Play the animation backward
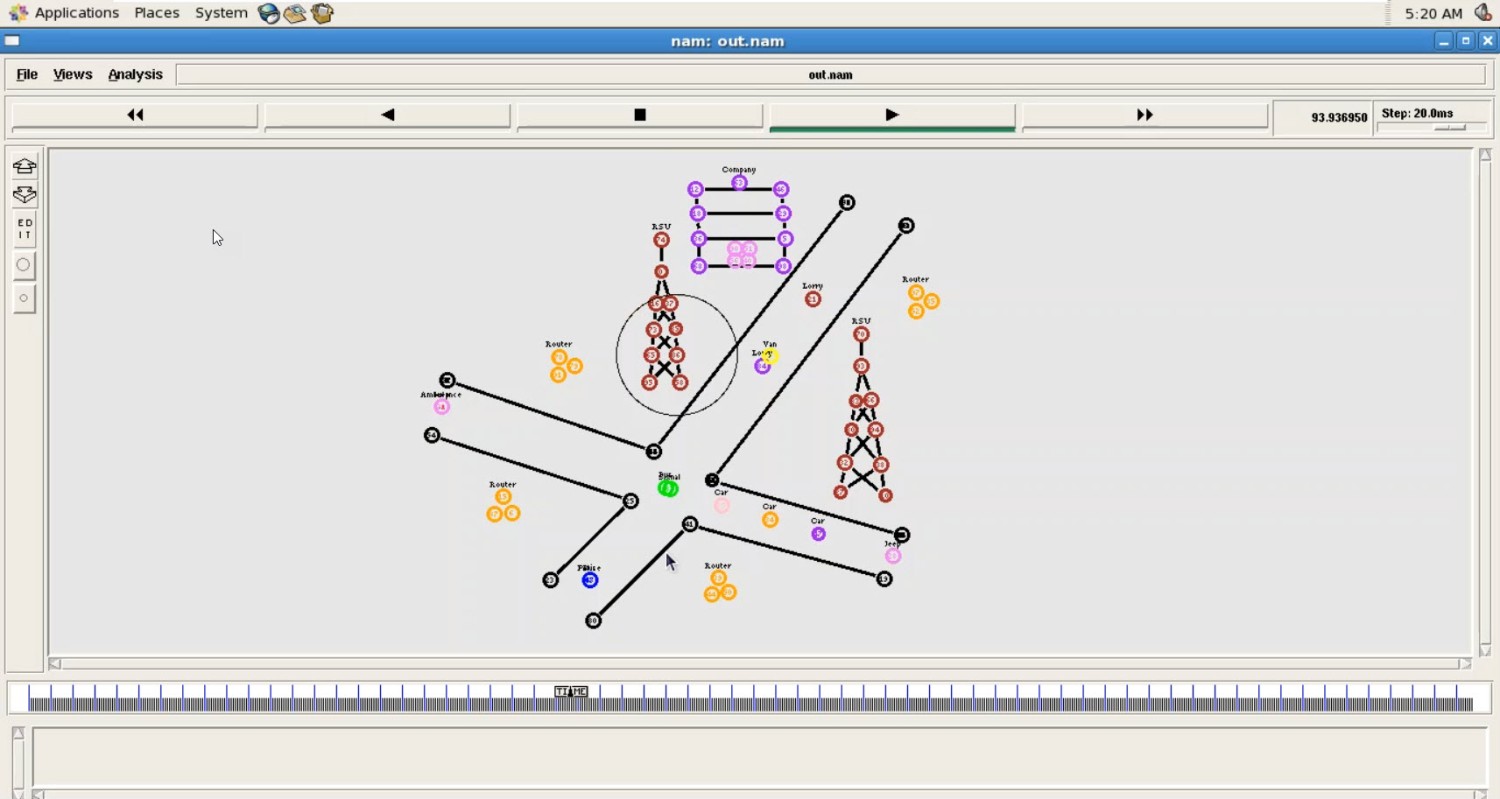The width and height of the screenshot is (1500, 799). [387, 114]
